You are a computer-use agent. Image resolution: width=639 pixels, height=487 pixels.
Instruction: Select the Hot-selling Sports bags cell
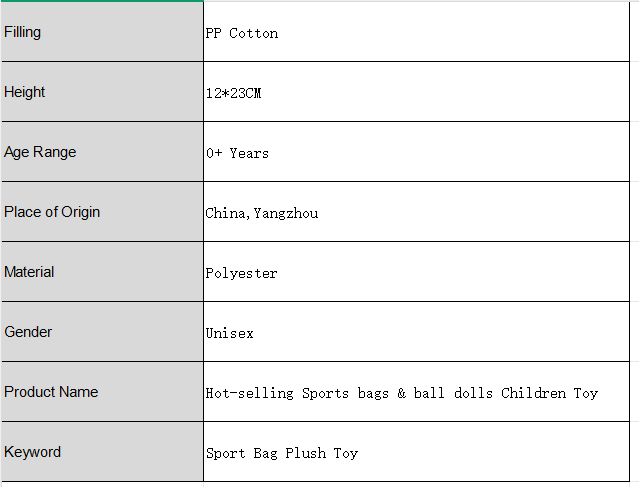tap(416, 391)
